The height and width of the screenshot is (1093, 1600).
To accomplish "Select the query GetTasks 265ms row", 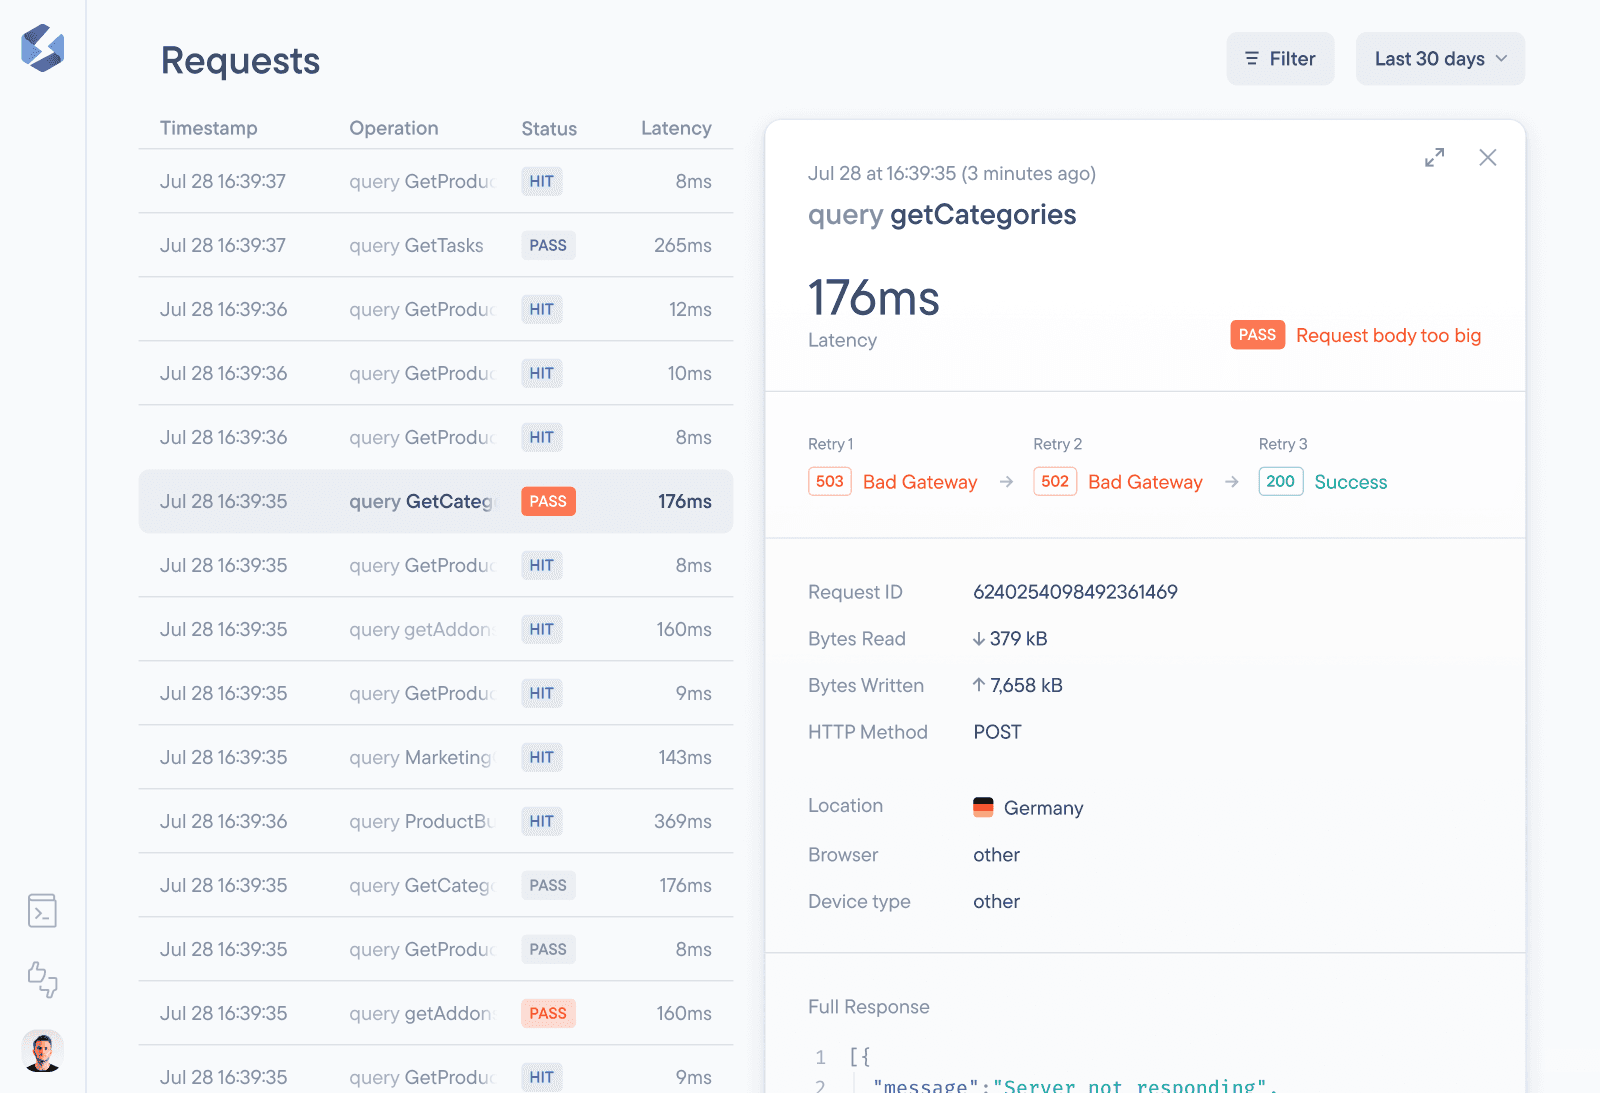I will coord(435,245).
